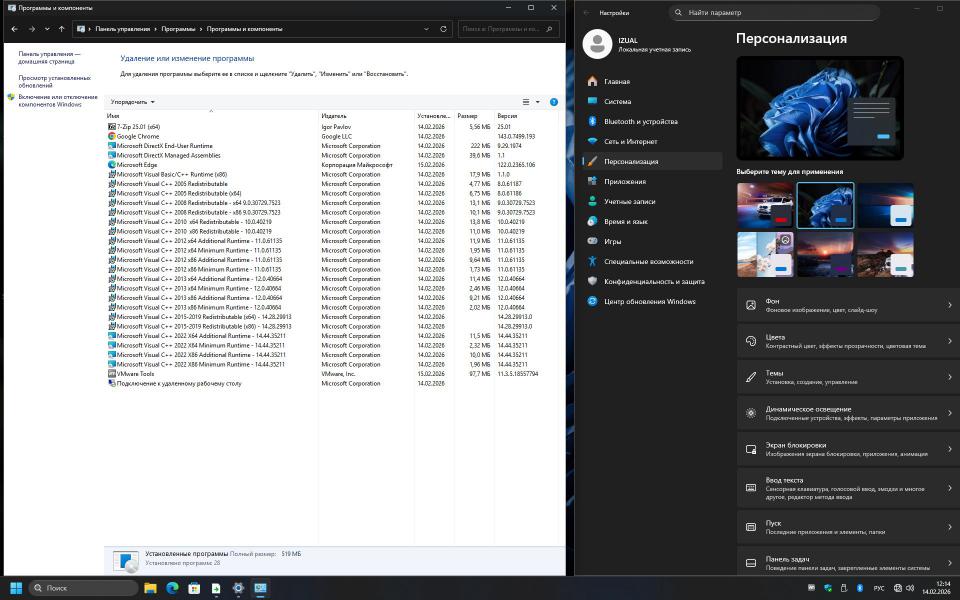This screenshot has height=600, width=960.
Task: Click the up arrow navigation button
Action: pos(62,29)
